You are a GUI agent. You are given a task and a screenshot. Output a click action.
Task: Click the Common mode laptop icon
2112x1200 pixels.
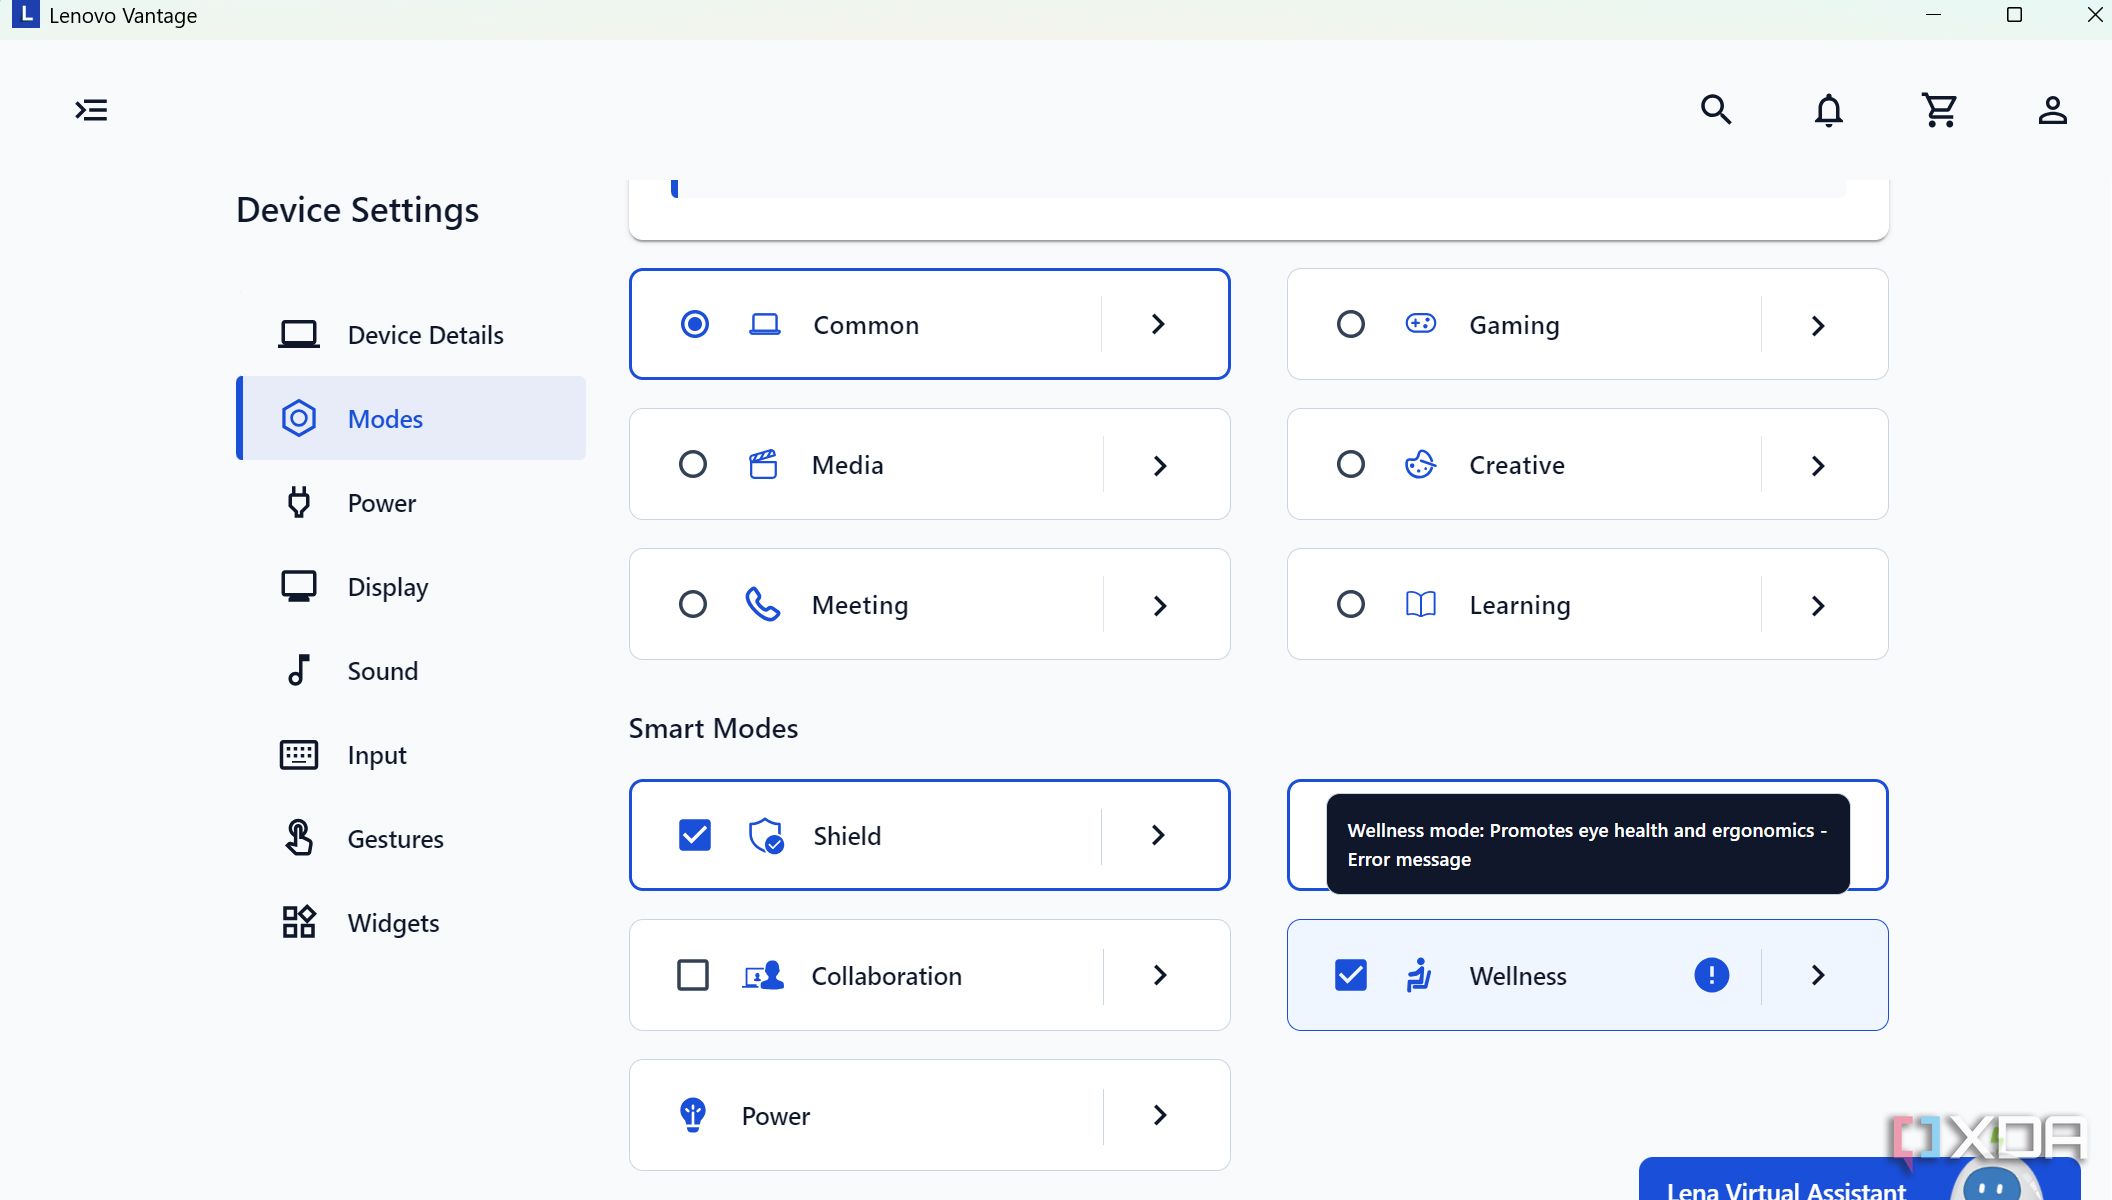(x=764, y=324)
